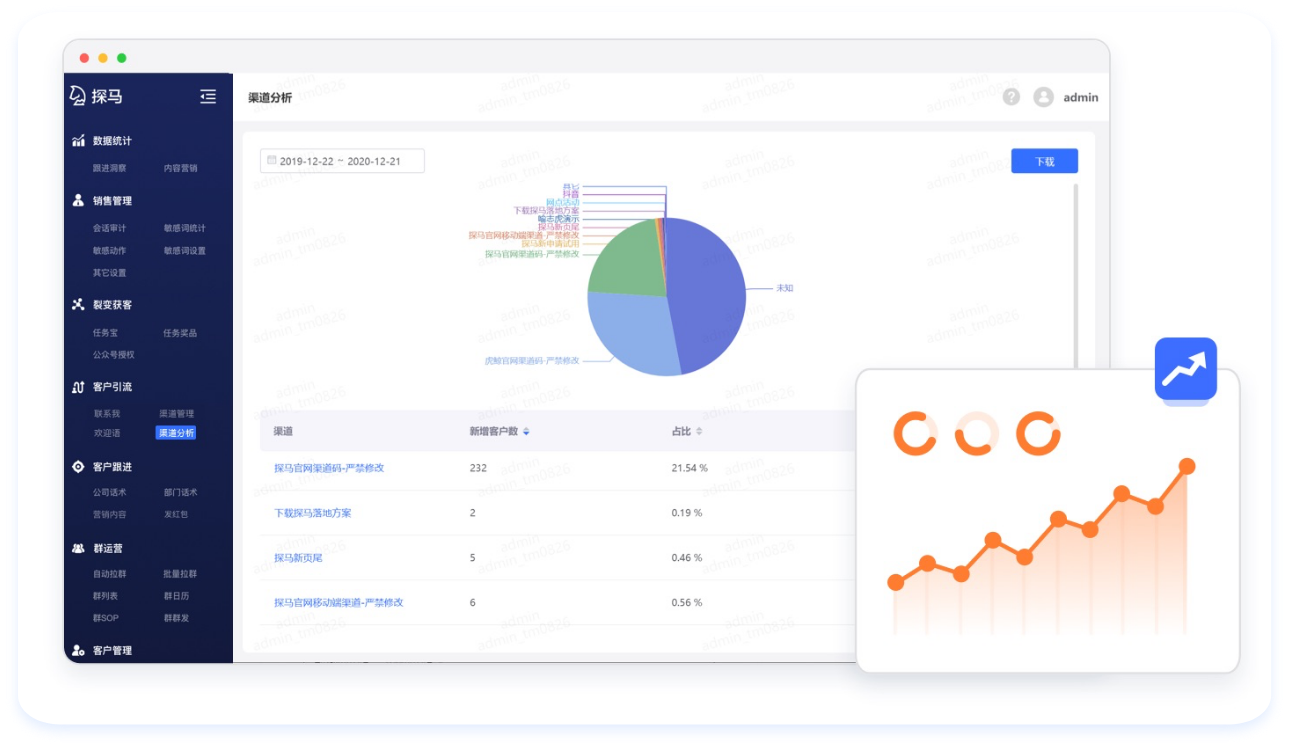Open the date range picker 2019-12-22 ~ 2020-12-21
The height and width of the screenshot is (749, 1290).
[342, 161]
